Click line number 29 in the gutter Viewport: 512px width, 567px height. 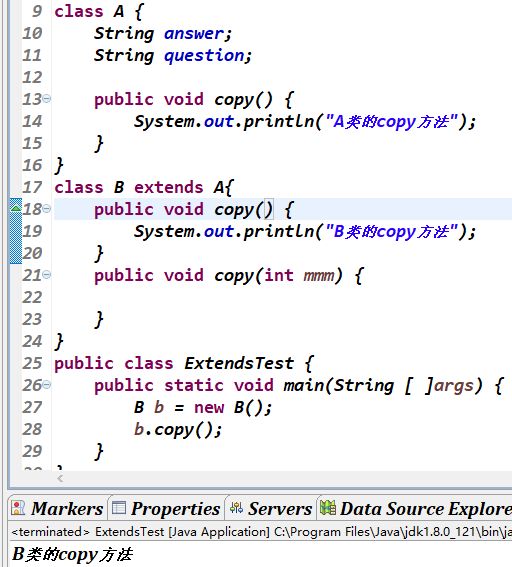32,451
